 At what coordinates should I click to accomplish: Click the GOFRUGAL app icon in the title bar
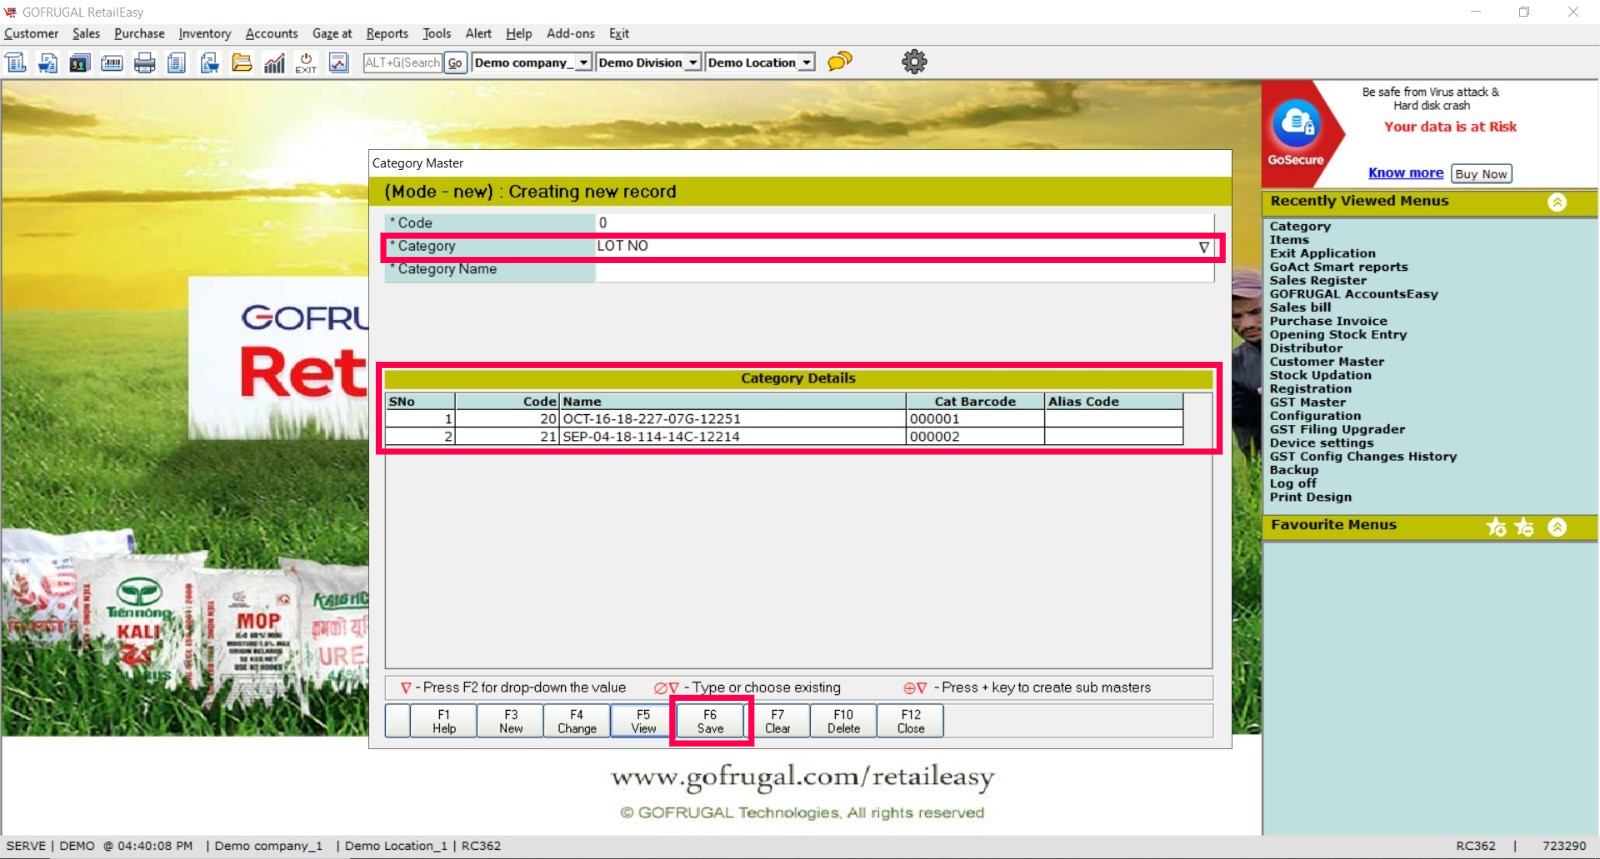tap(11, 12)
